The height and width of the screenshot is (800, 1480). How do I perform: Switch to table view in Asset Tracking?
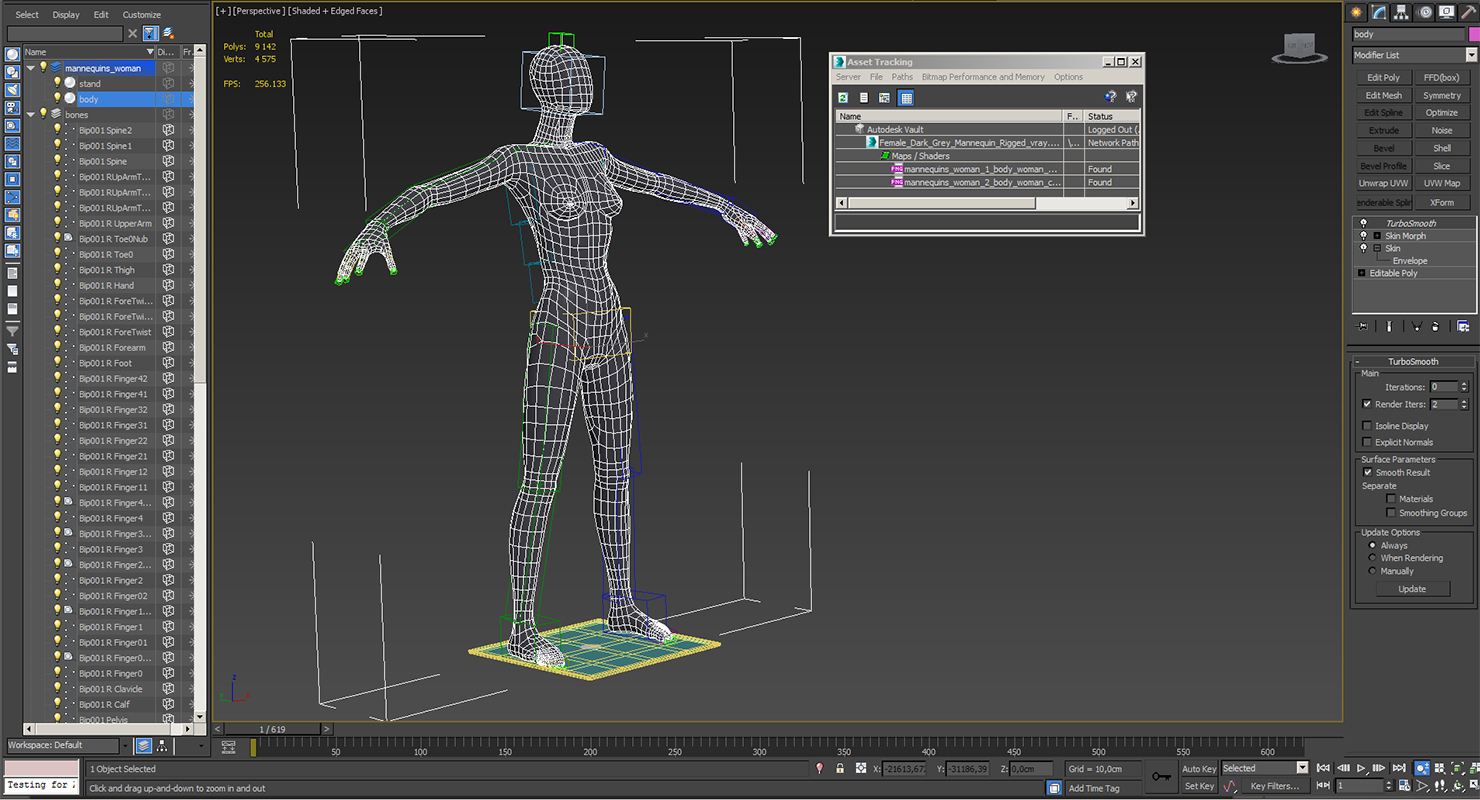(x=906, y=97)
